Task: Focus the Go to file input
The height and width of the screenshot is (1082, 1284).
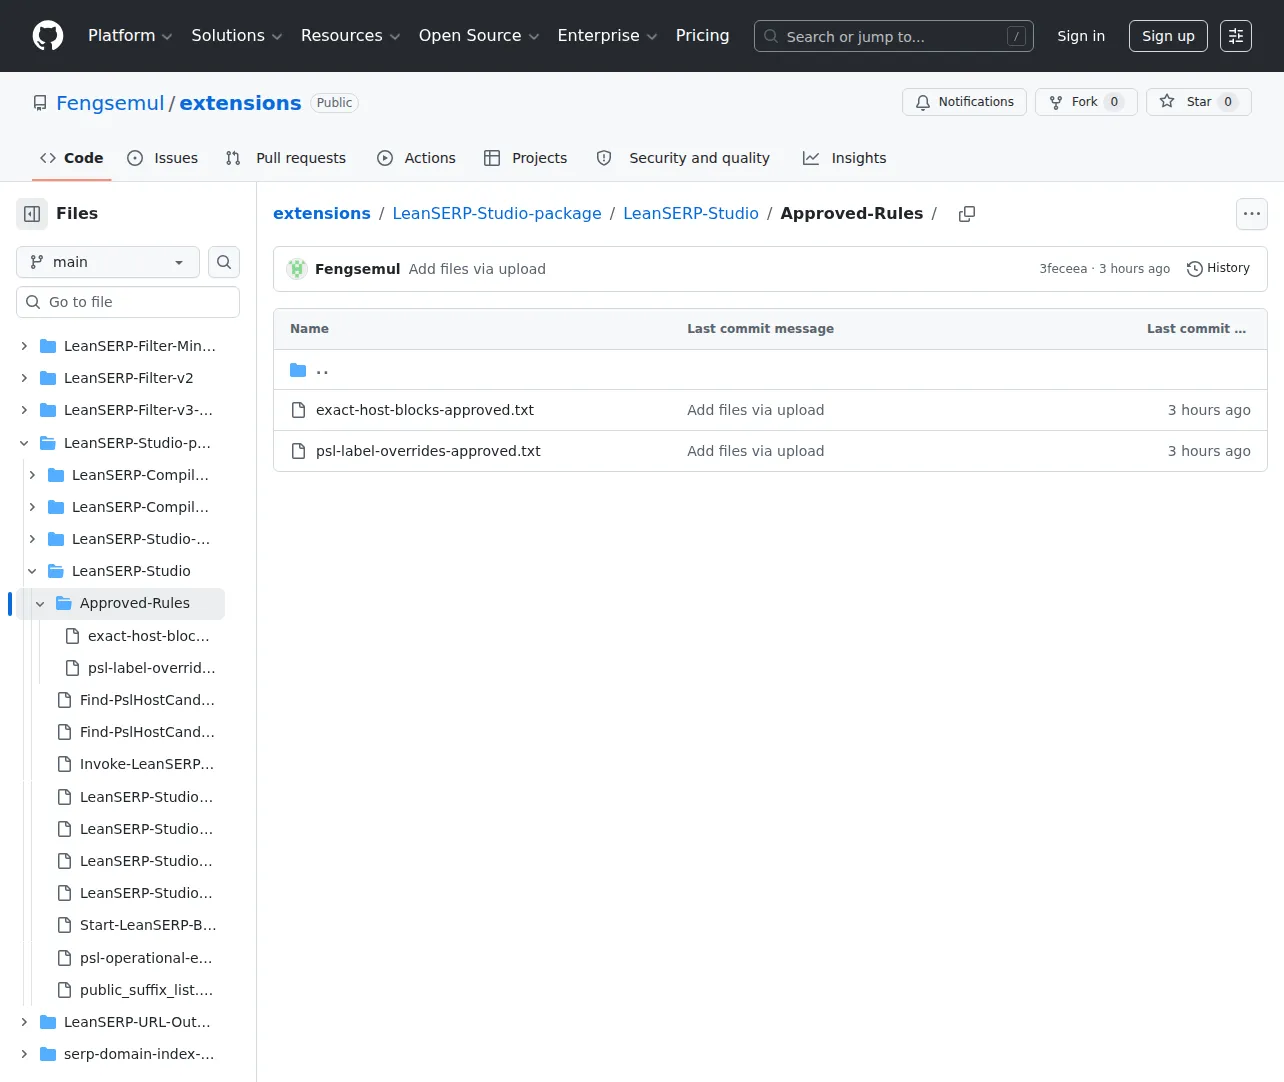Action: click(128, 302)
